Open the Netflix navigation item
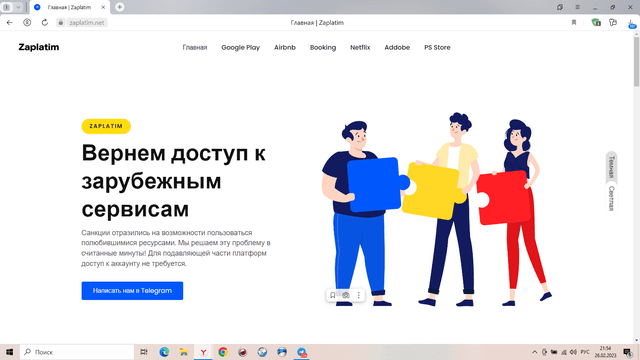This screenshot has width=640, height=360. (360, 47)
